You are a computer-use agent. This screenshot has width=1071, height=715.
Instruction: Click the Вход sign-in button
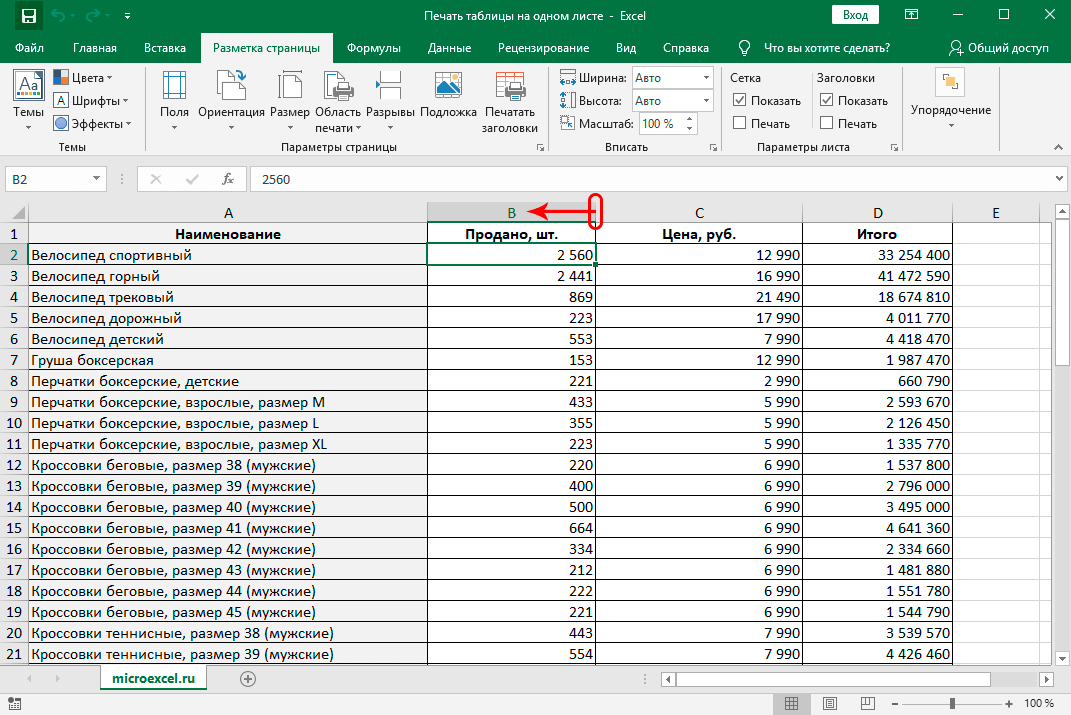pyautogui.click(x=854, y=16)
